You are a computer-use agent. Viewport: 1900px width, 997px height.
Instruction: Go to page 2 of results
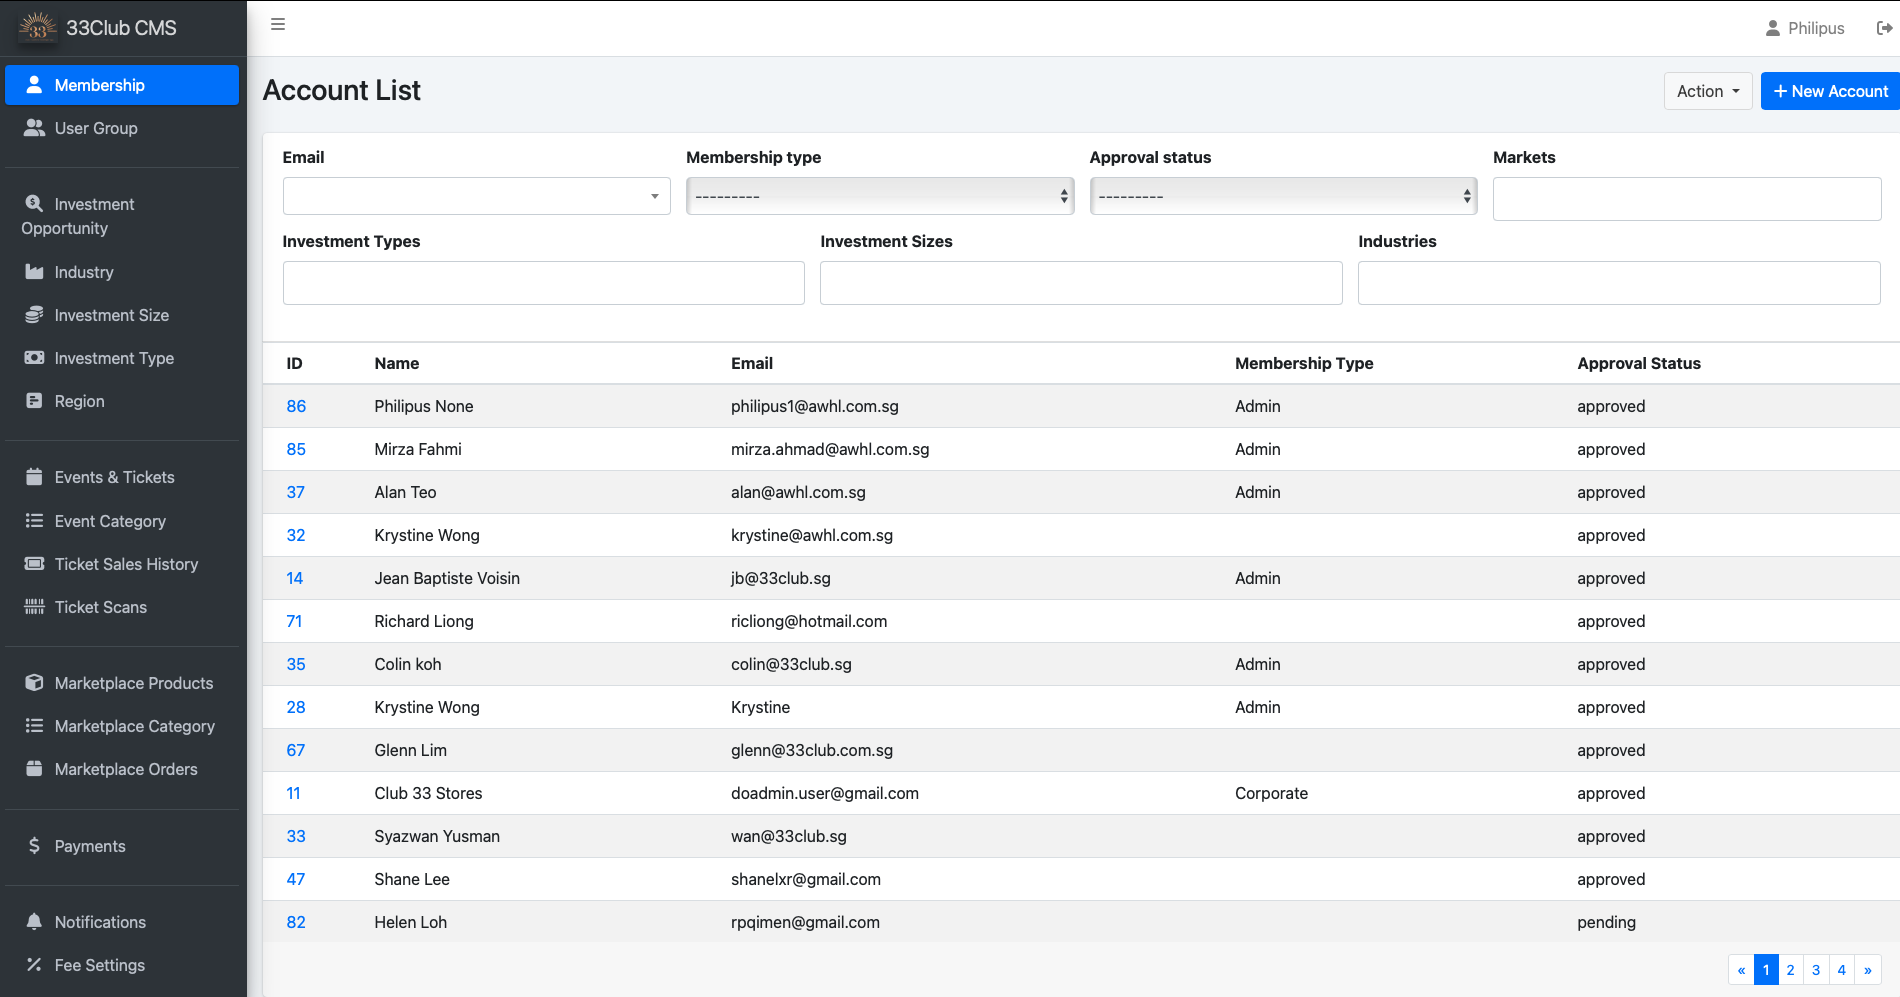click(x=1790, y=970)
